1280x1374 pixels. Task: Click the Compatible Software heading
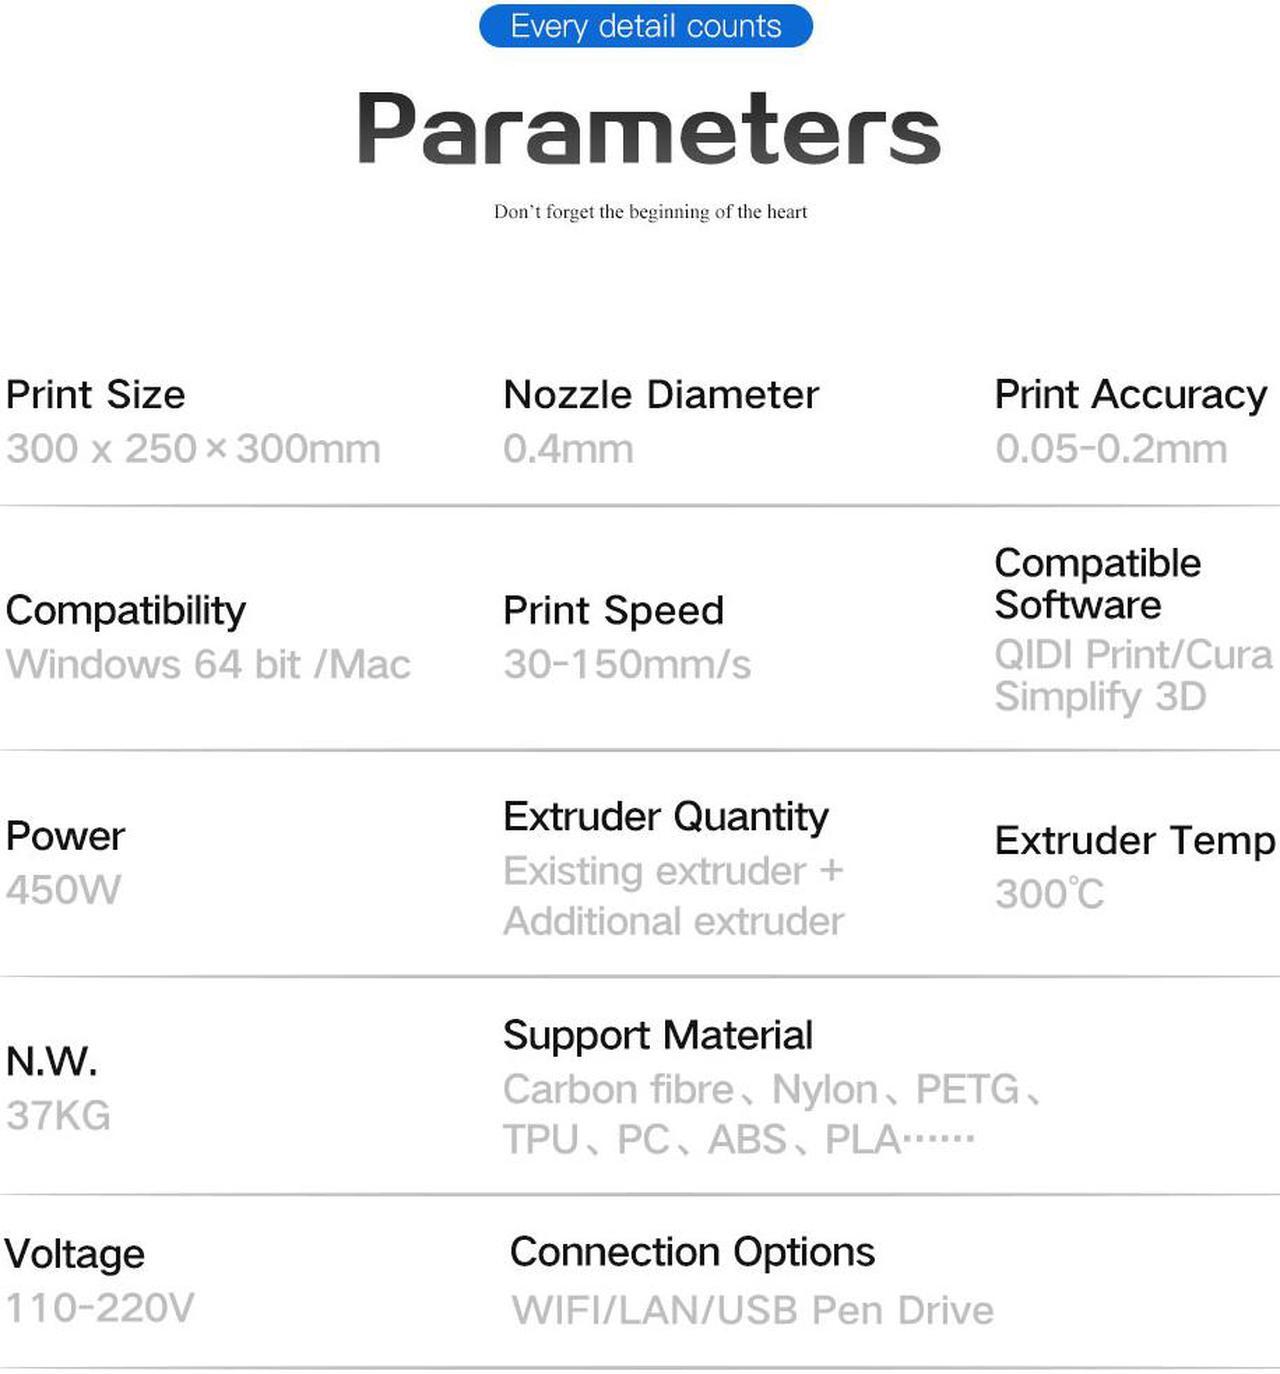click(x=1098, y=584)
